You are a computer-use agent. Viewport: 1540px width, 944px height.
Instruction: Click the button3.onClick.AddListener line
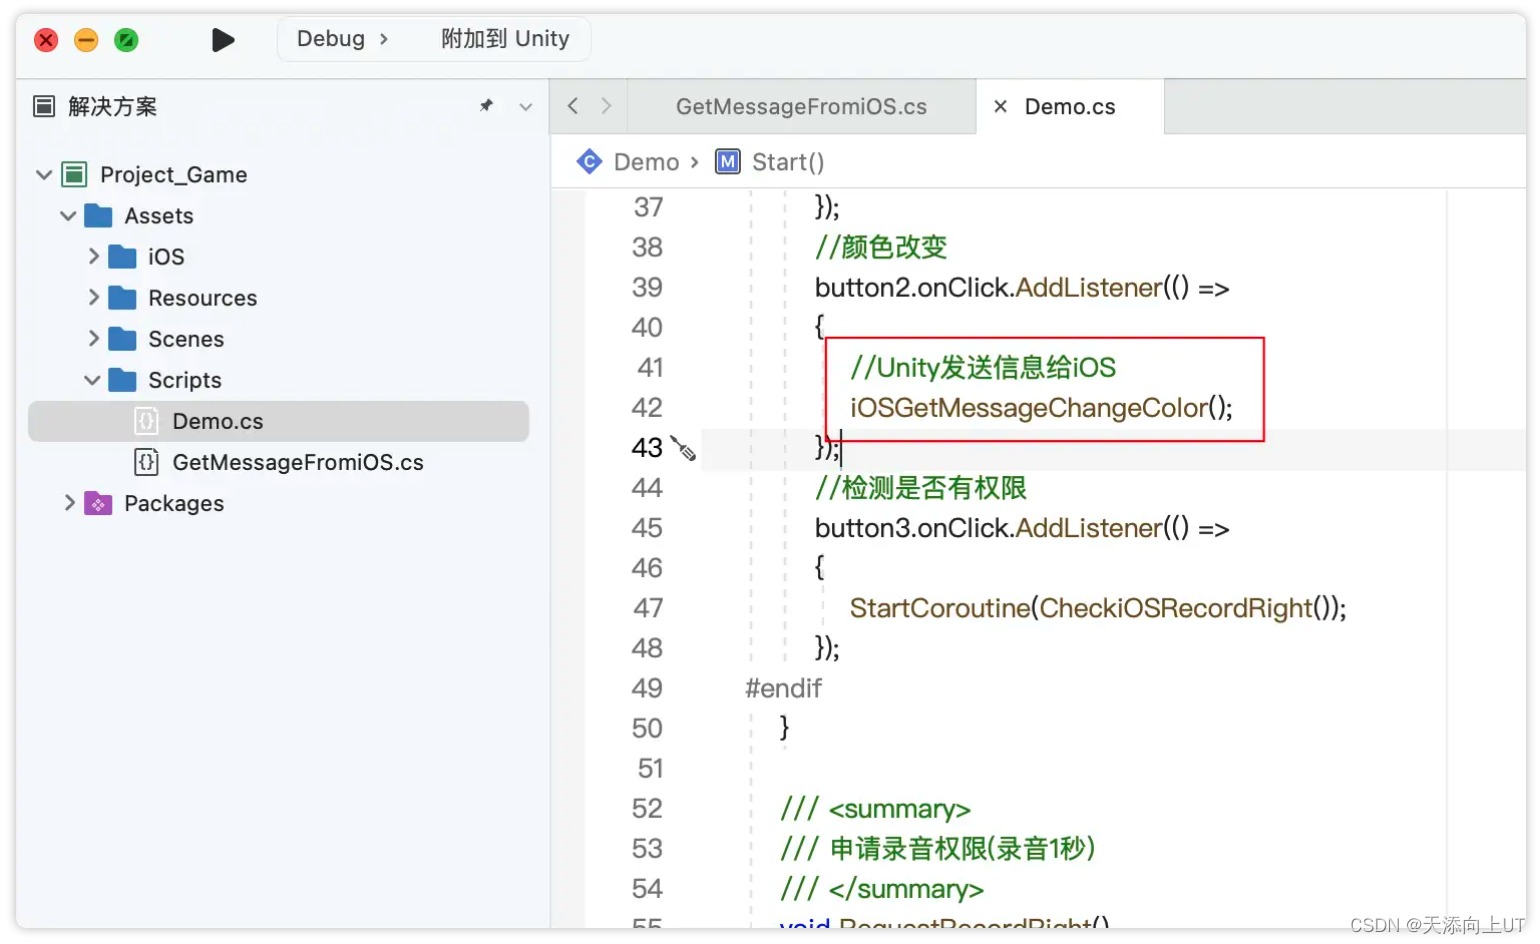point(1022,528)
